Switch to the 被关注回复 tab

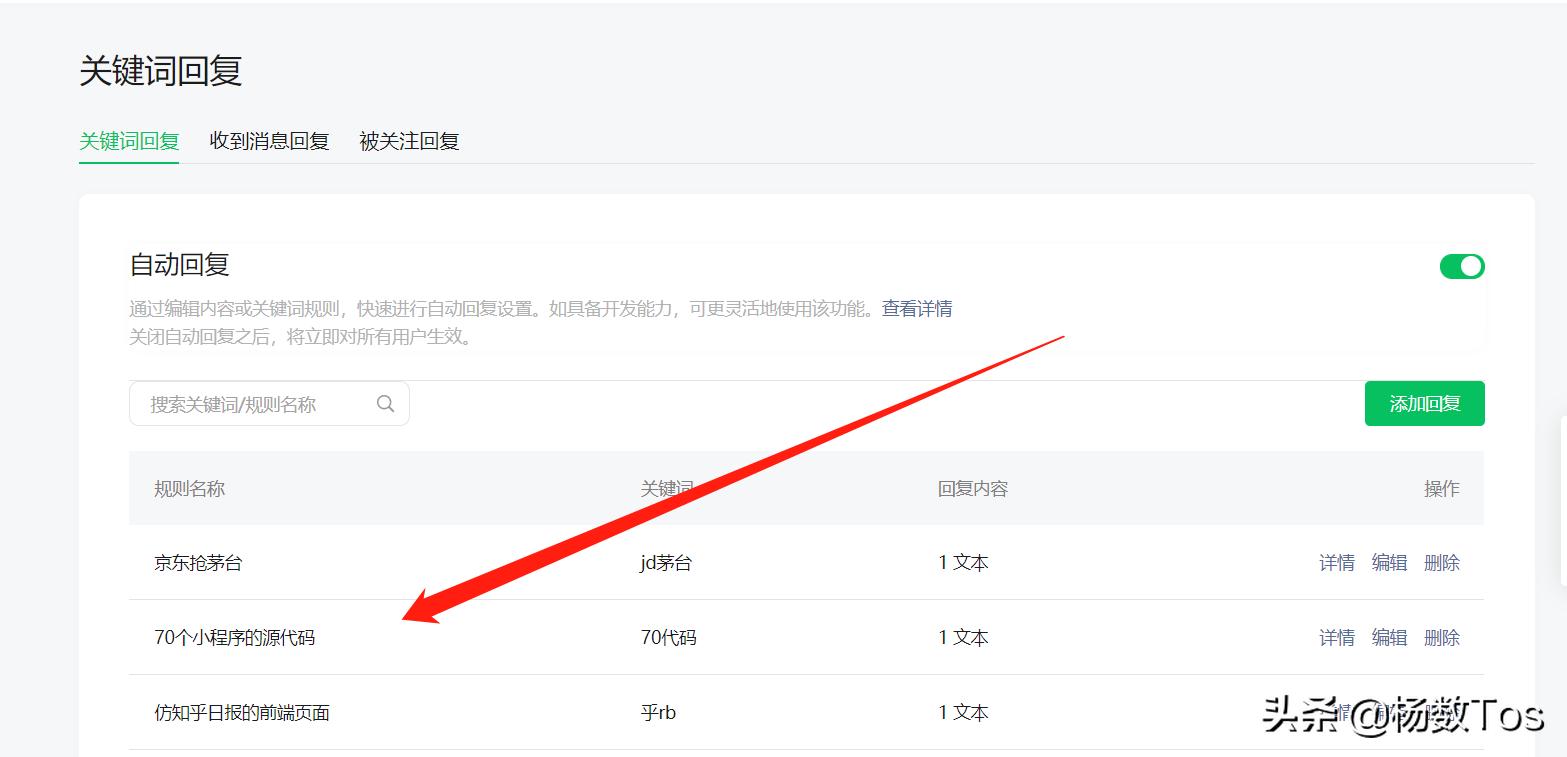pos(408,140)
